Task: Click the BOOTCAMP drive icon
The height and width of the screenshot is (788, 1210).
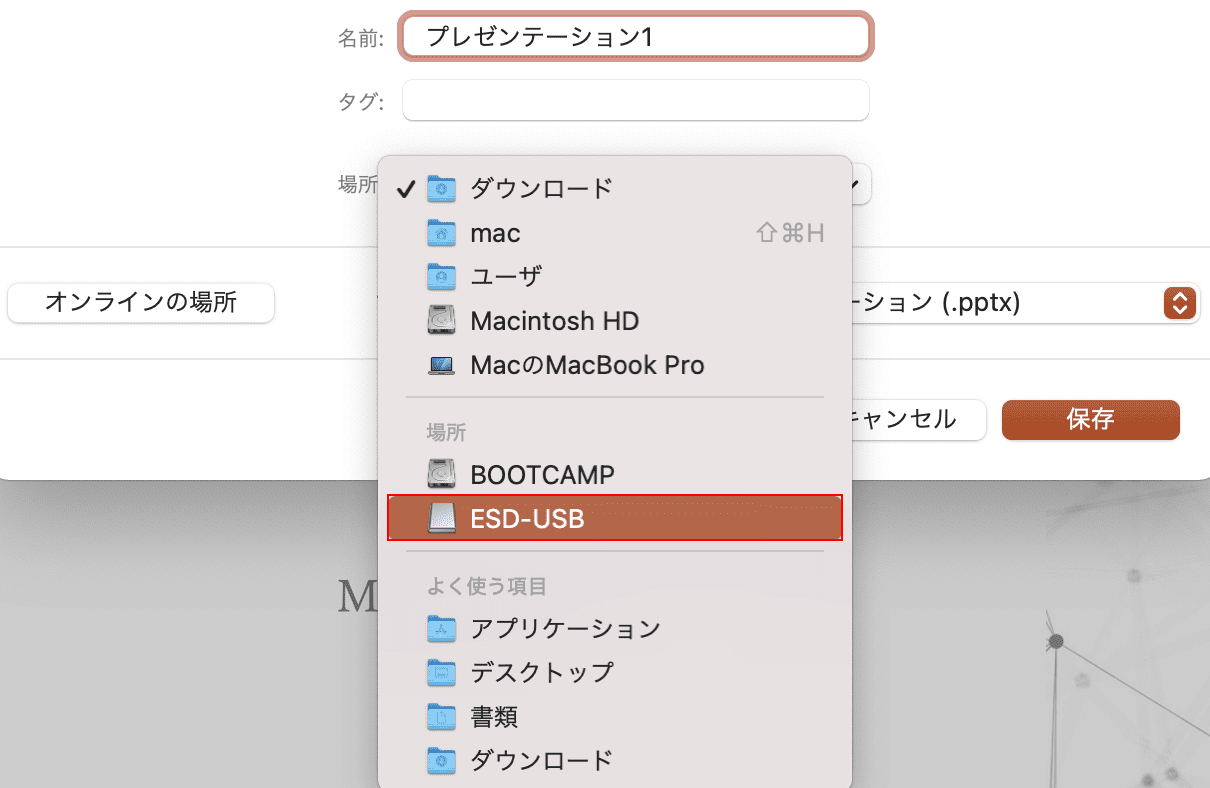Action: point(442,474)
